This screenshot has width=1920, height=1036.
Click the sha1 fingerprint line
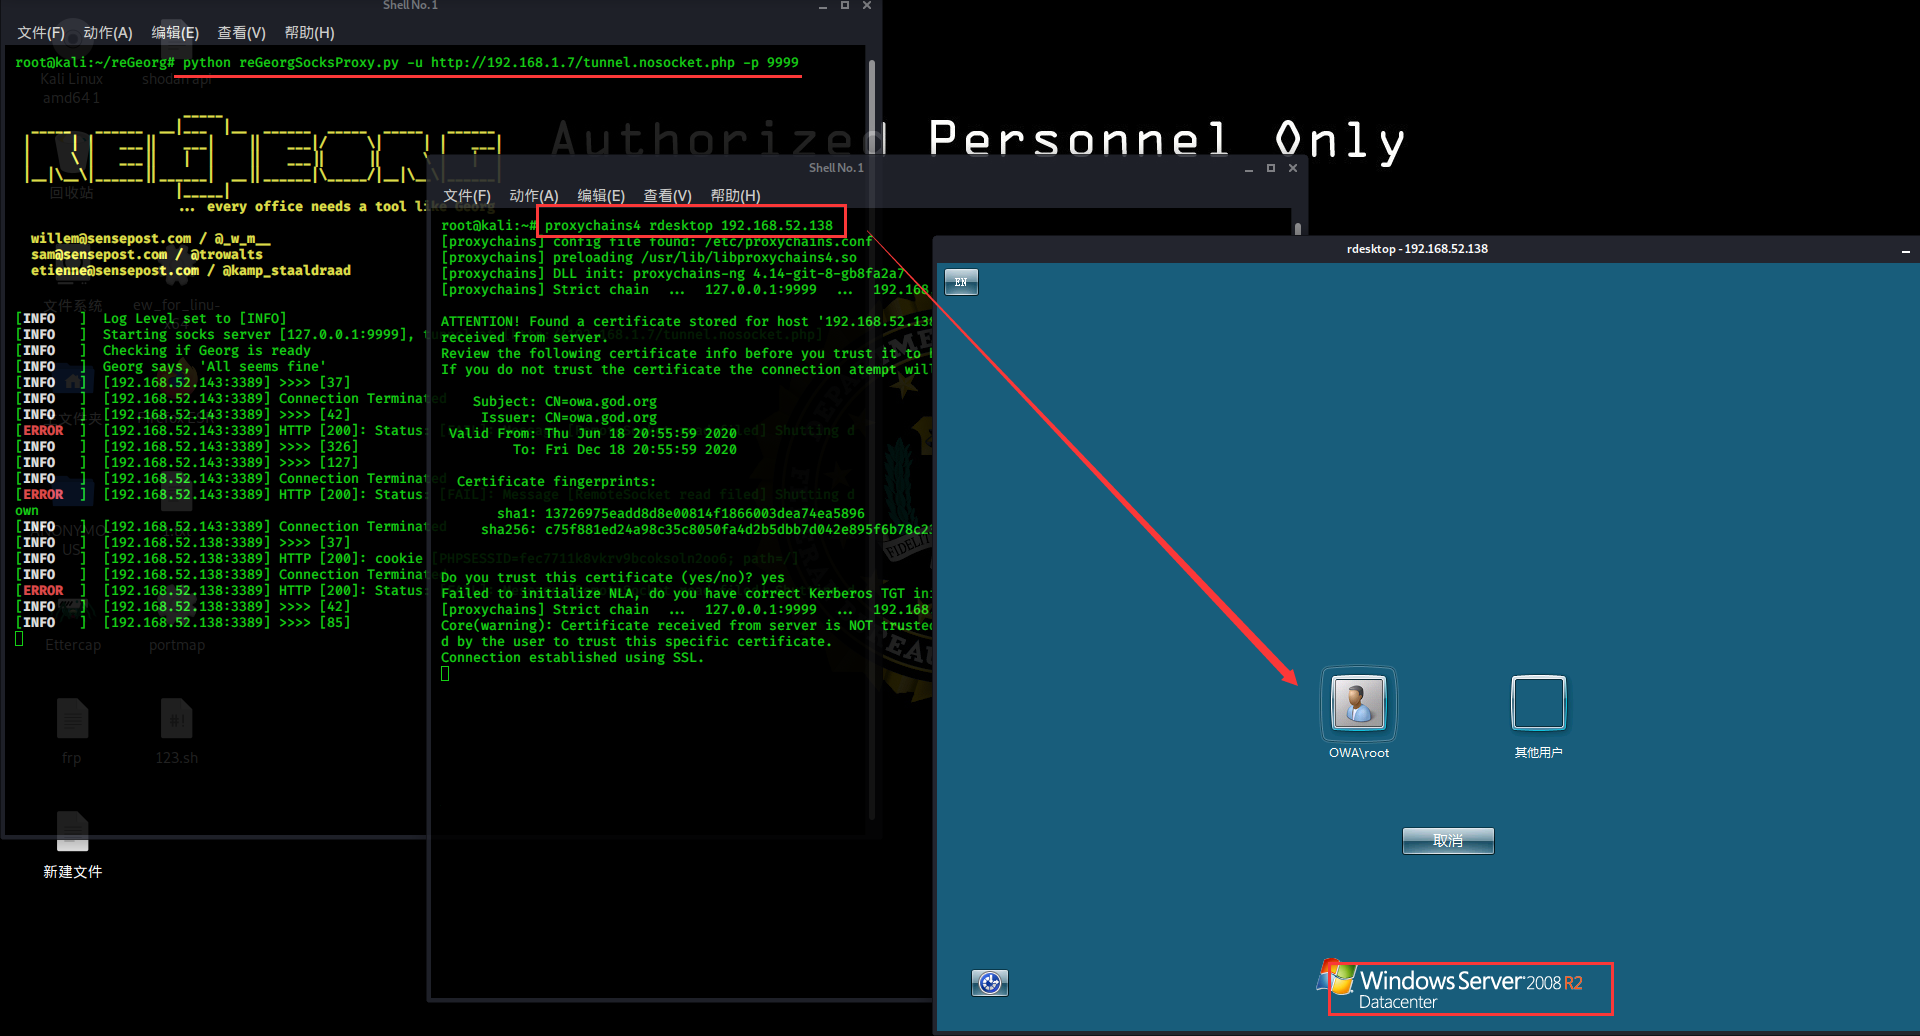click(x=680, y=514)
